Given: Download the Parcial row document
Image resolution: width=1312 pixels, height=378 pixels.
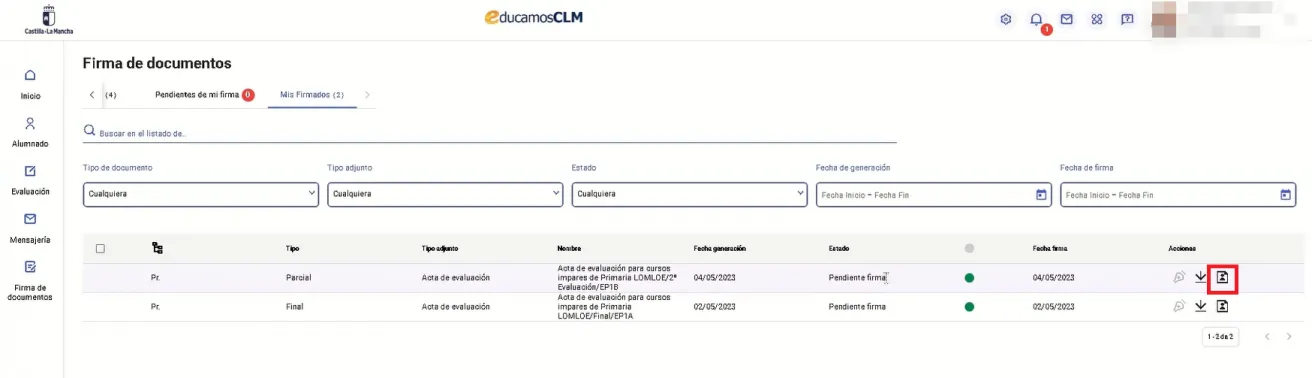Looking at the screenshot, I should coord(1201,277).
